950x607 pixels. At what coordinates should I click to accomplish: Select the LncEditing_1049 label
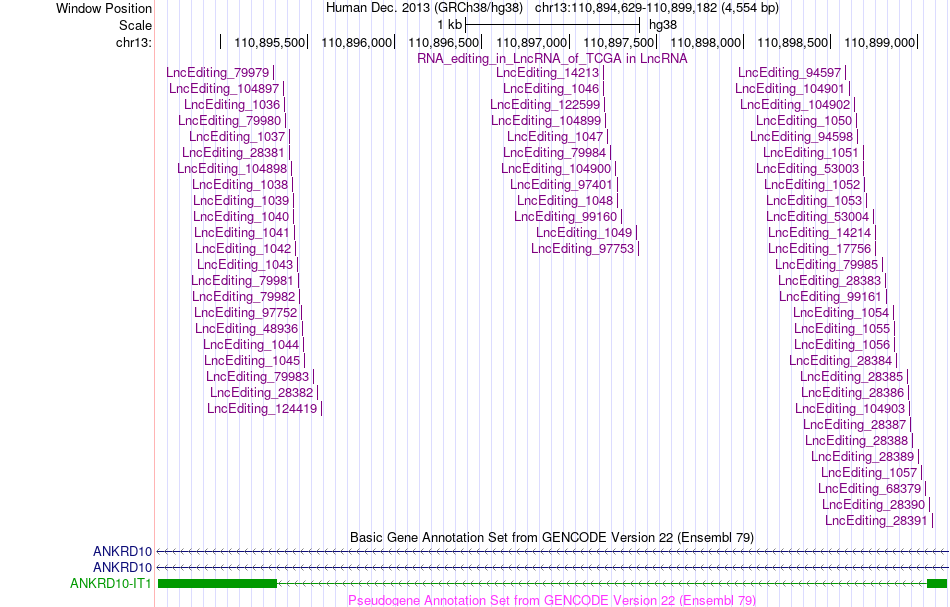point(584,233)
